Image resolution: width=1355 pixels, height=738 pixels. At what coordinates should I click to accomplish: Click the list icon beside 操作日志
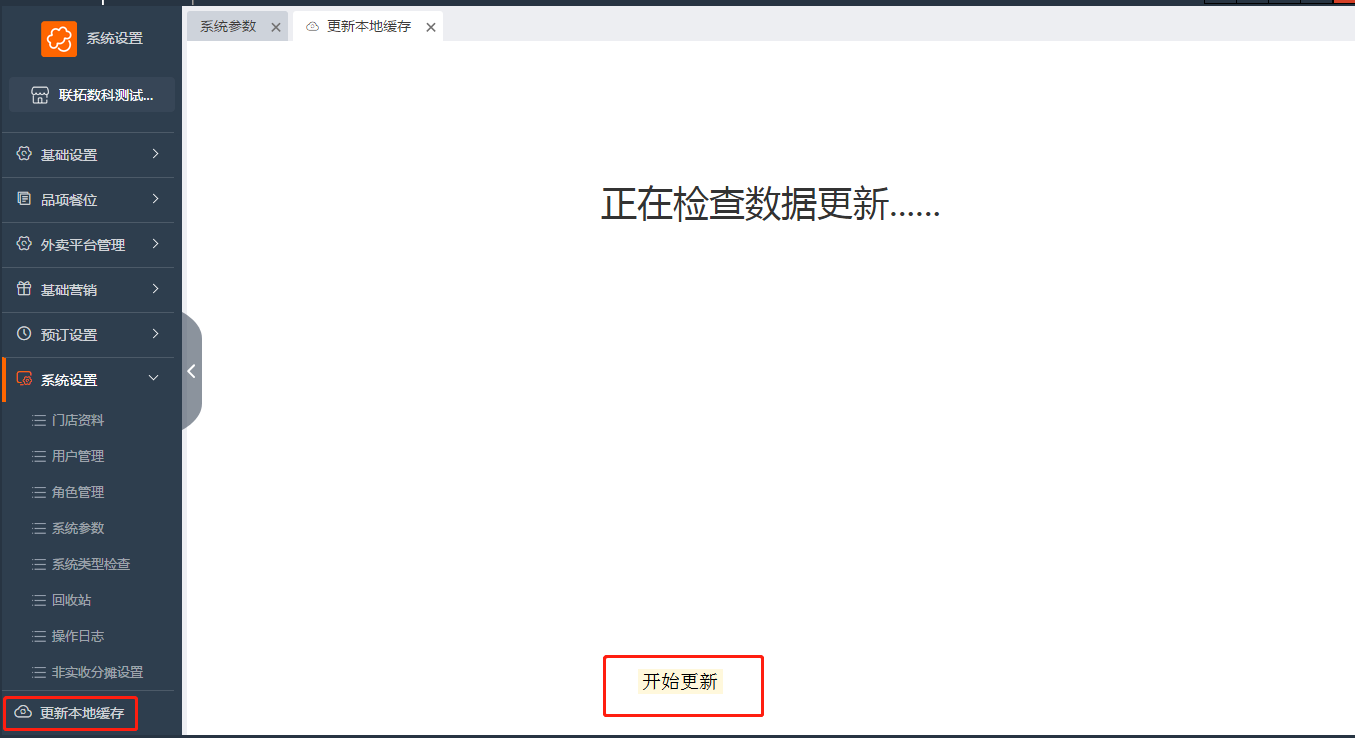pos(39,637)
